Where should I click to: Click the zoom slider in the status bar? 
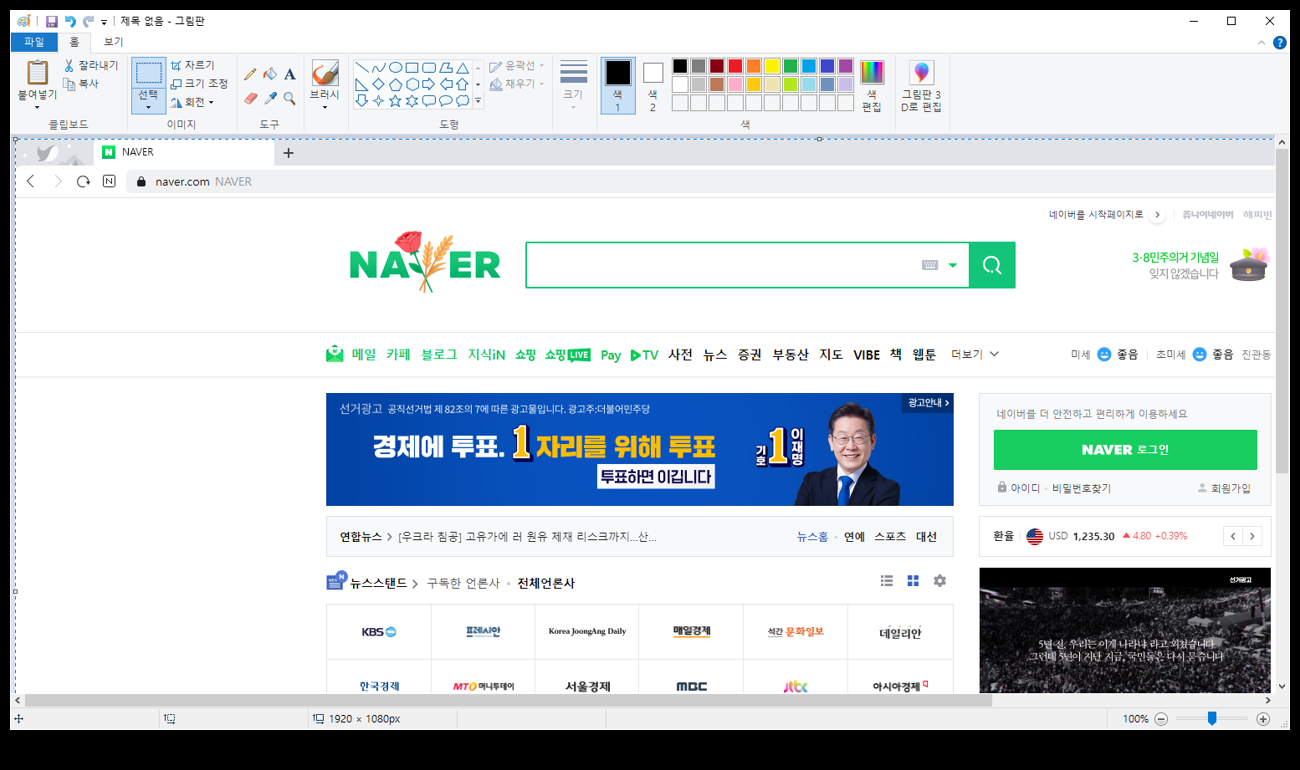click(x=1212, y=719)
